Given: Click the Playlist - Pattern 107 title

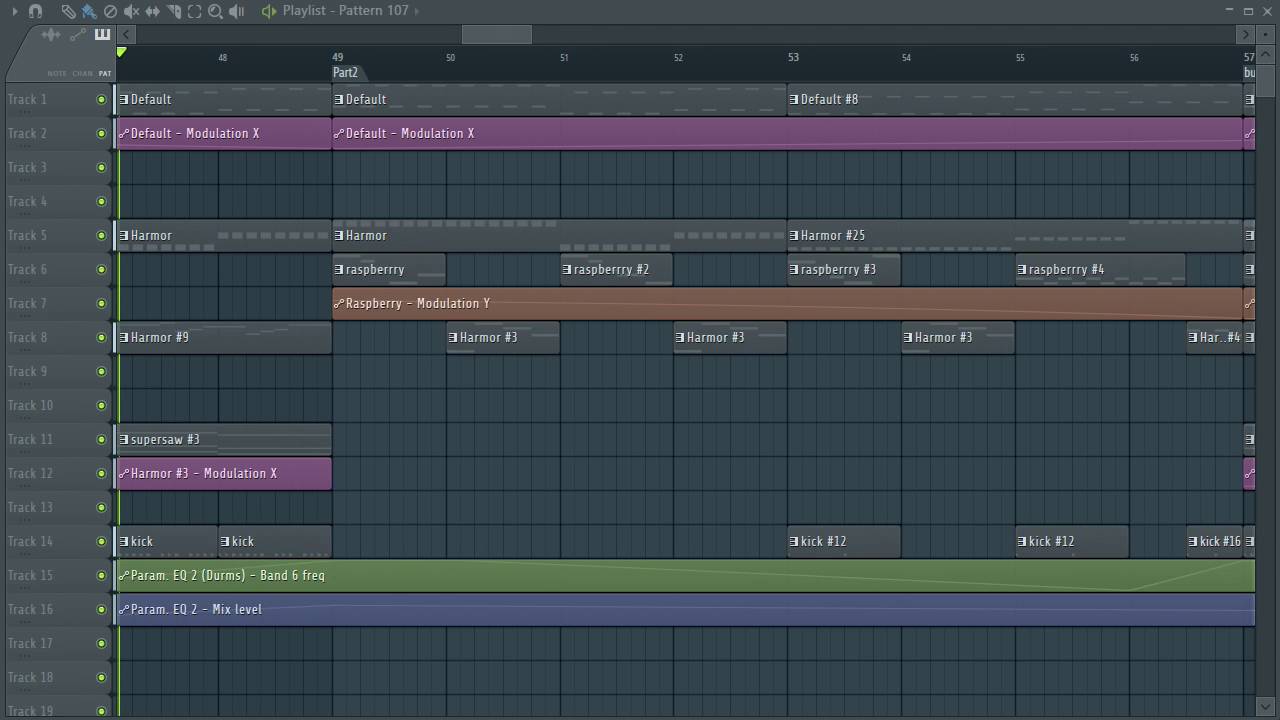Looking at the screenshot, I should click(345, 11).
